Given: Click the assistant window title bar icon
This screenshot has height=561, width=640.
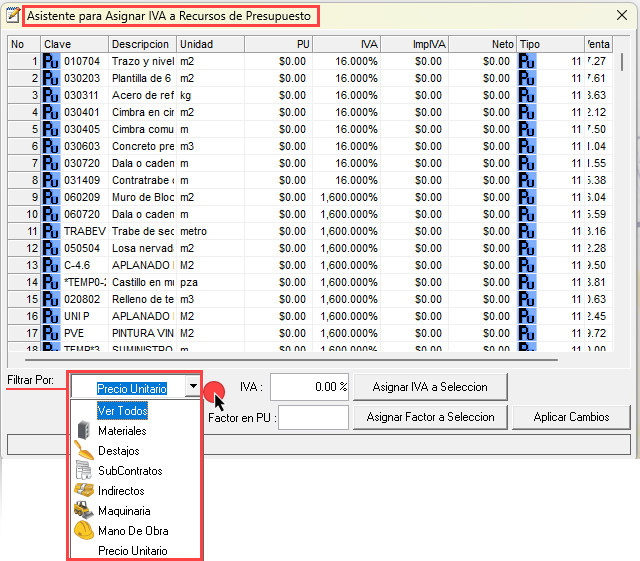Looking at the screenshot, I should pyautogui.click(x=14, y=17).
